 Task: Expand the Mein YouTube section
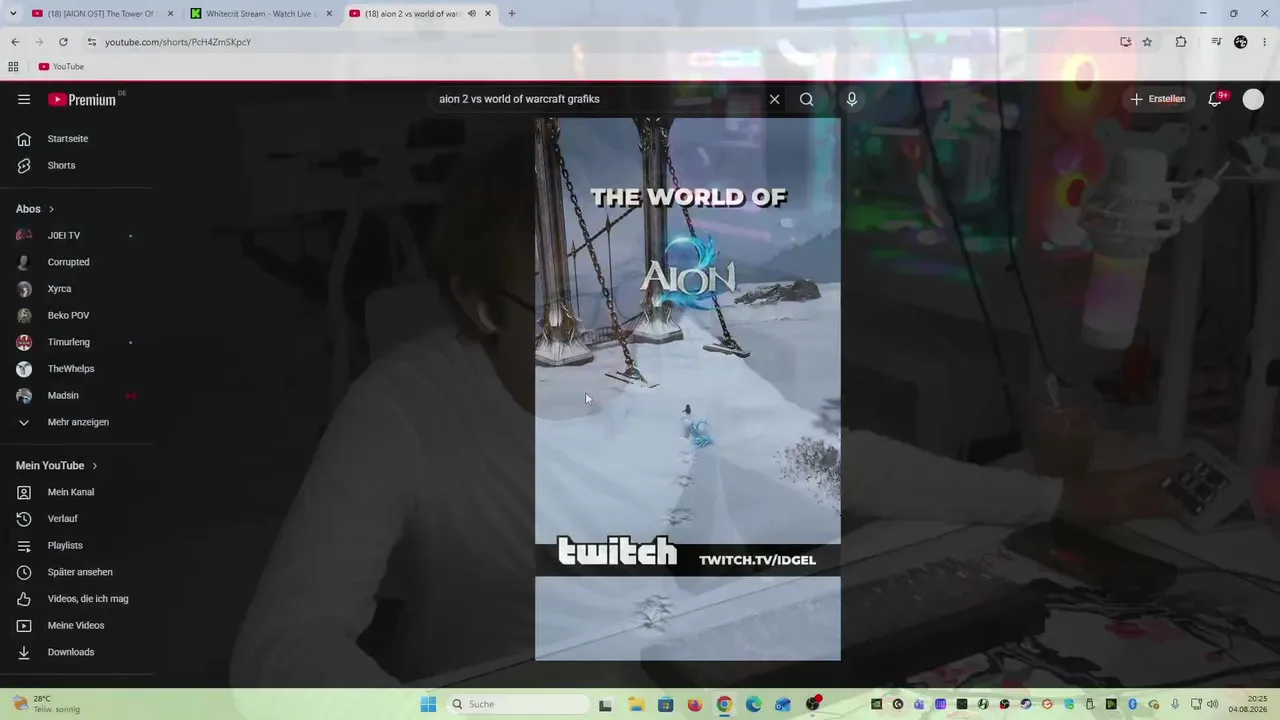(57, 466)
